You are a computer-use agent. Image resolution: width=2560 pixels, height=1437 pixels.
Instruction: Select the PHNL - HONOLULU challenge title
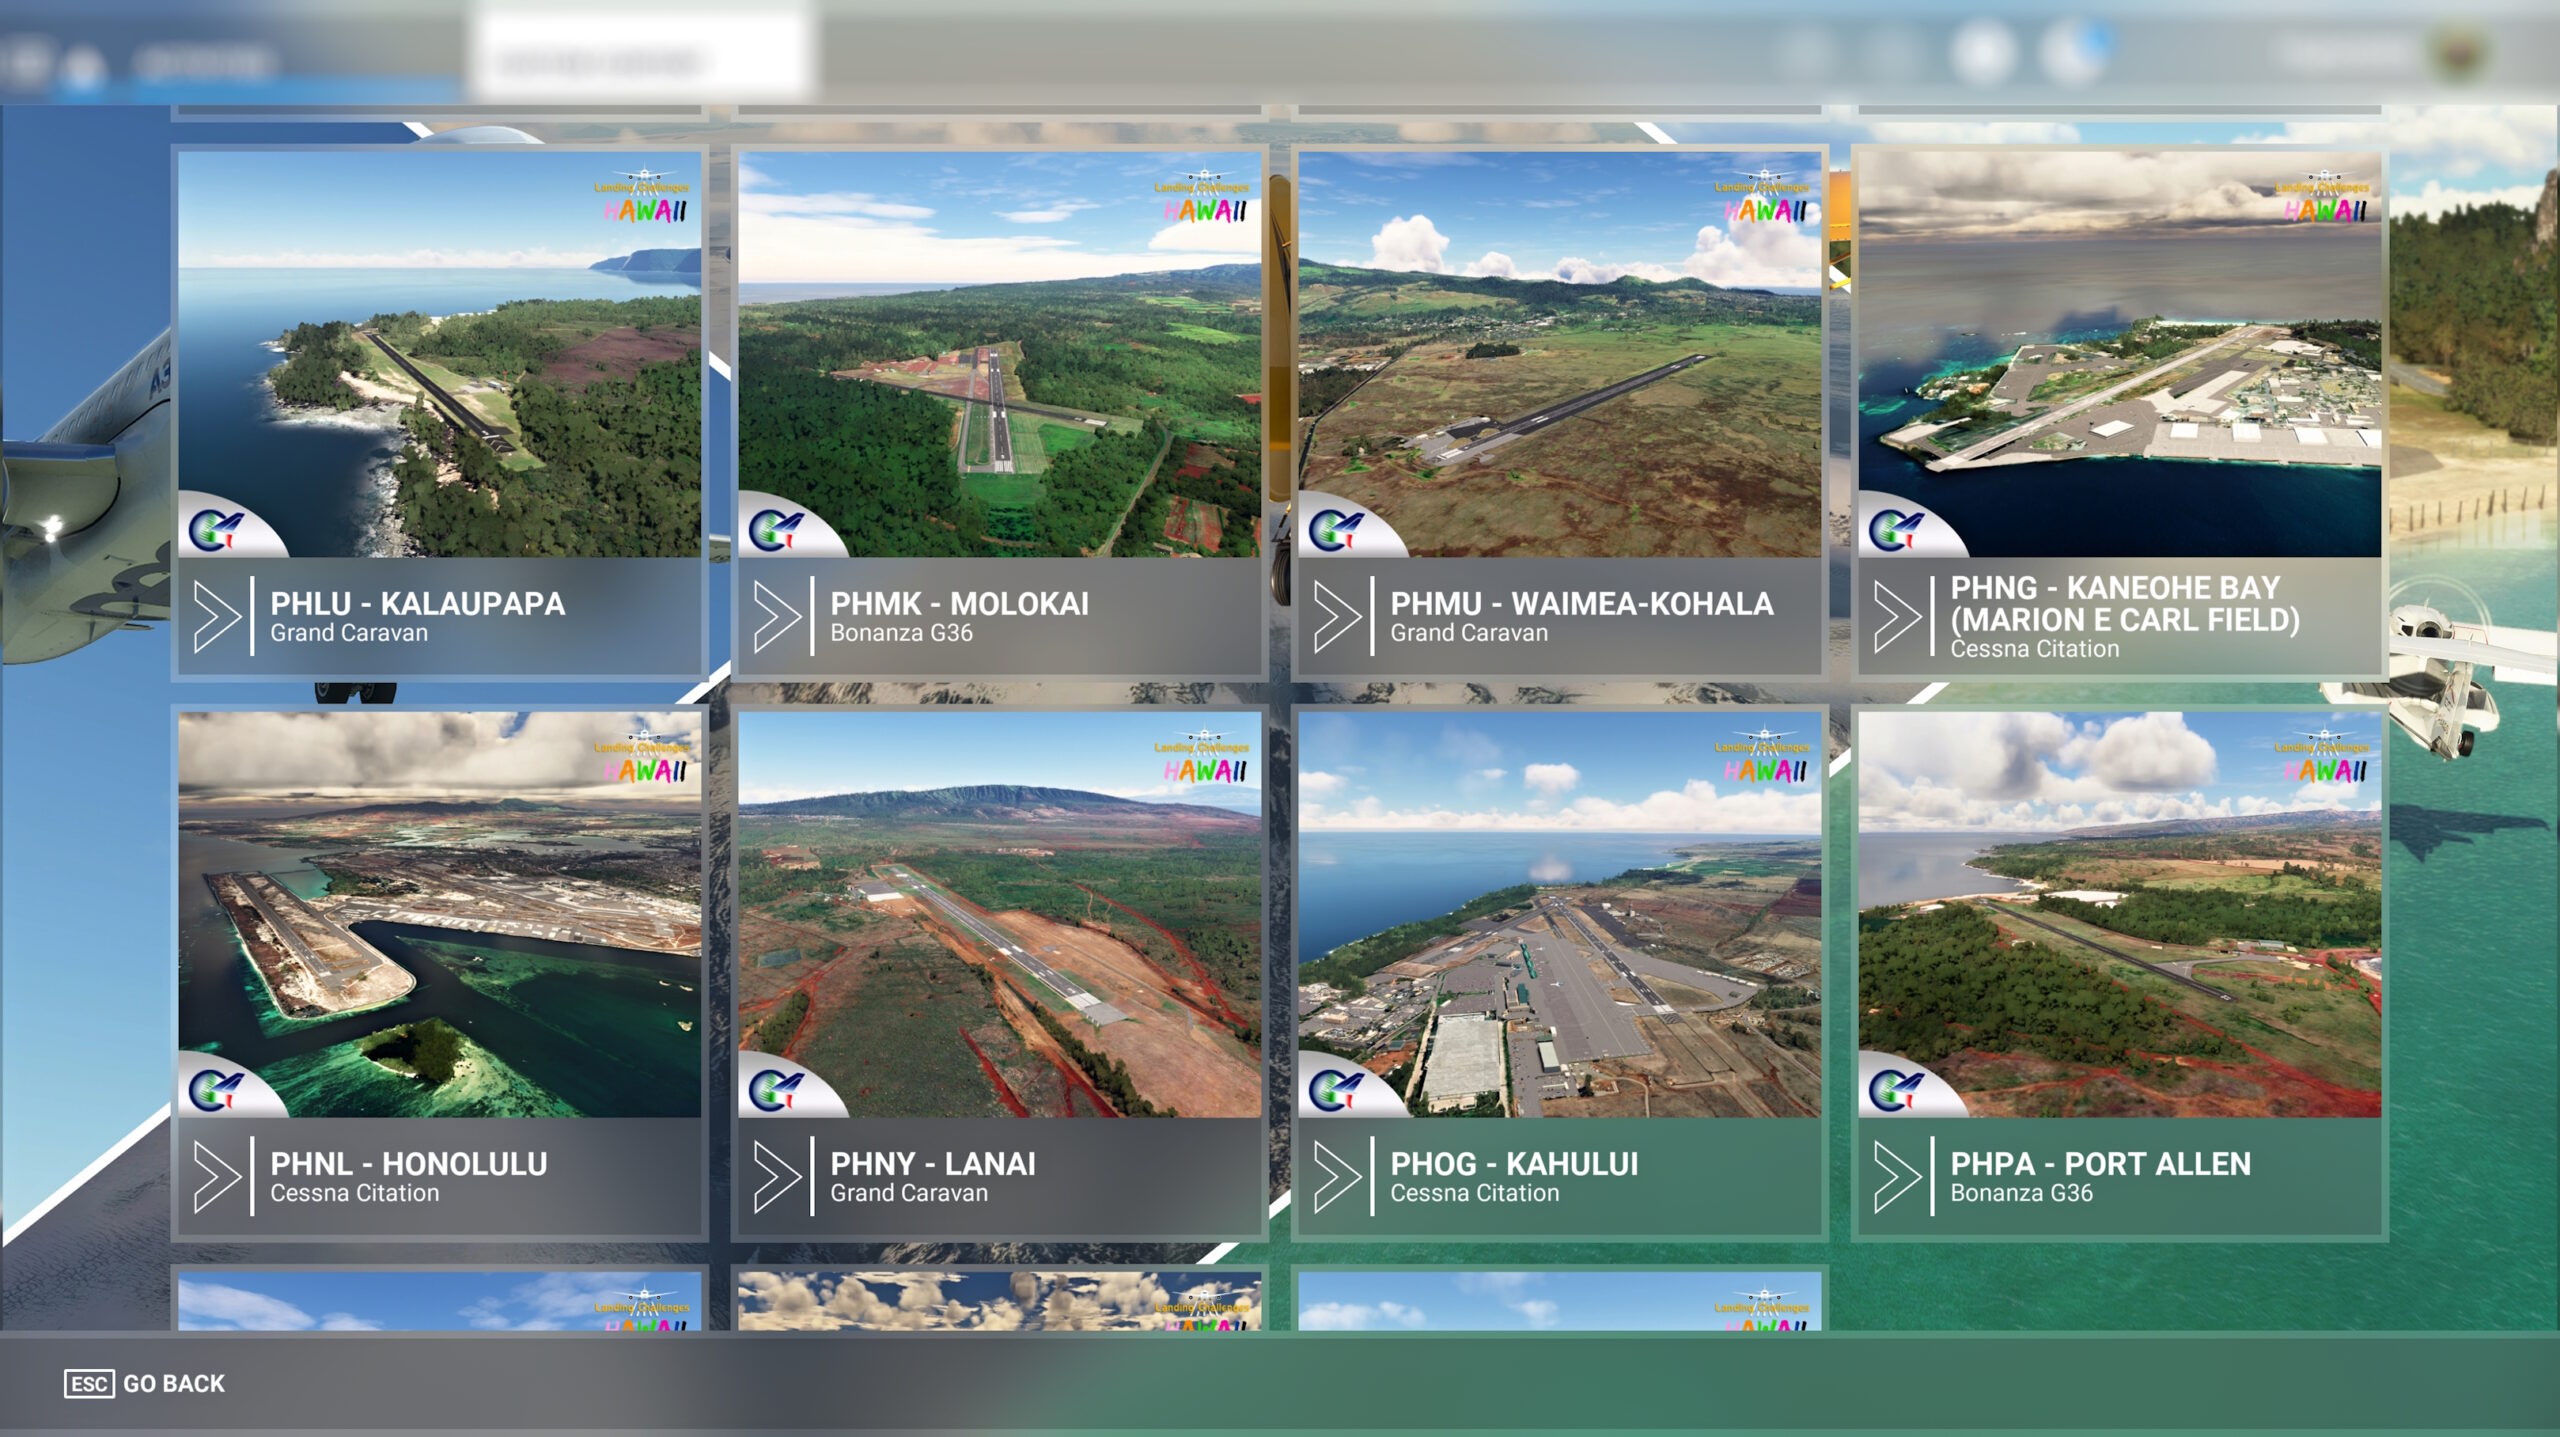click(x=409, y=1164)
